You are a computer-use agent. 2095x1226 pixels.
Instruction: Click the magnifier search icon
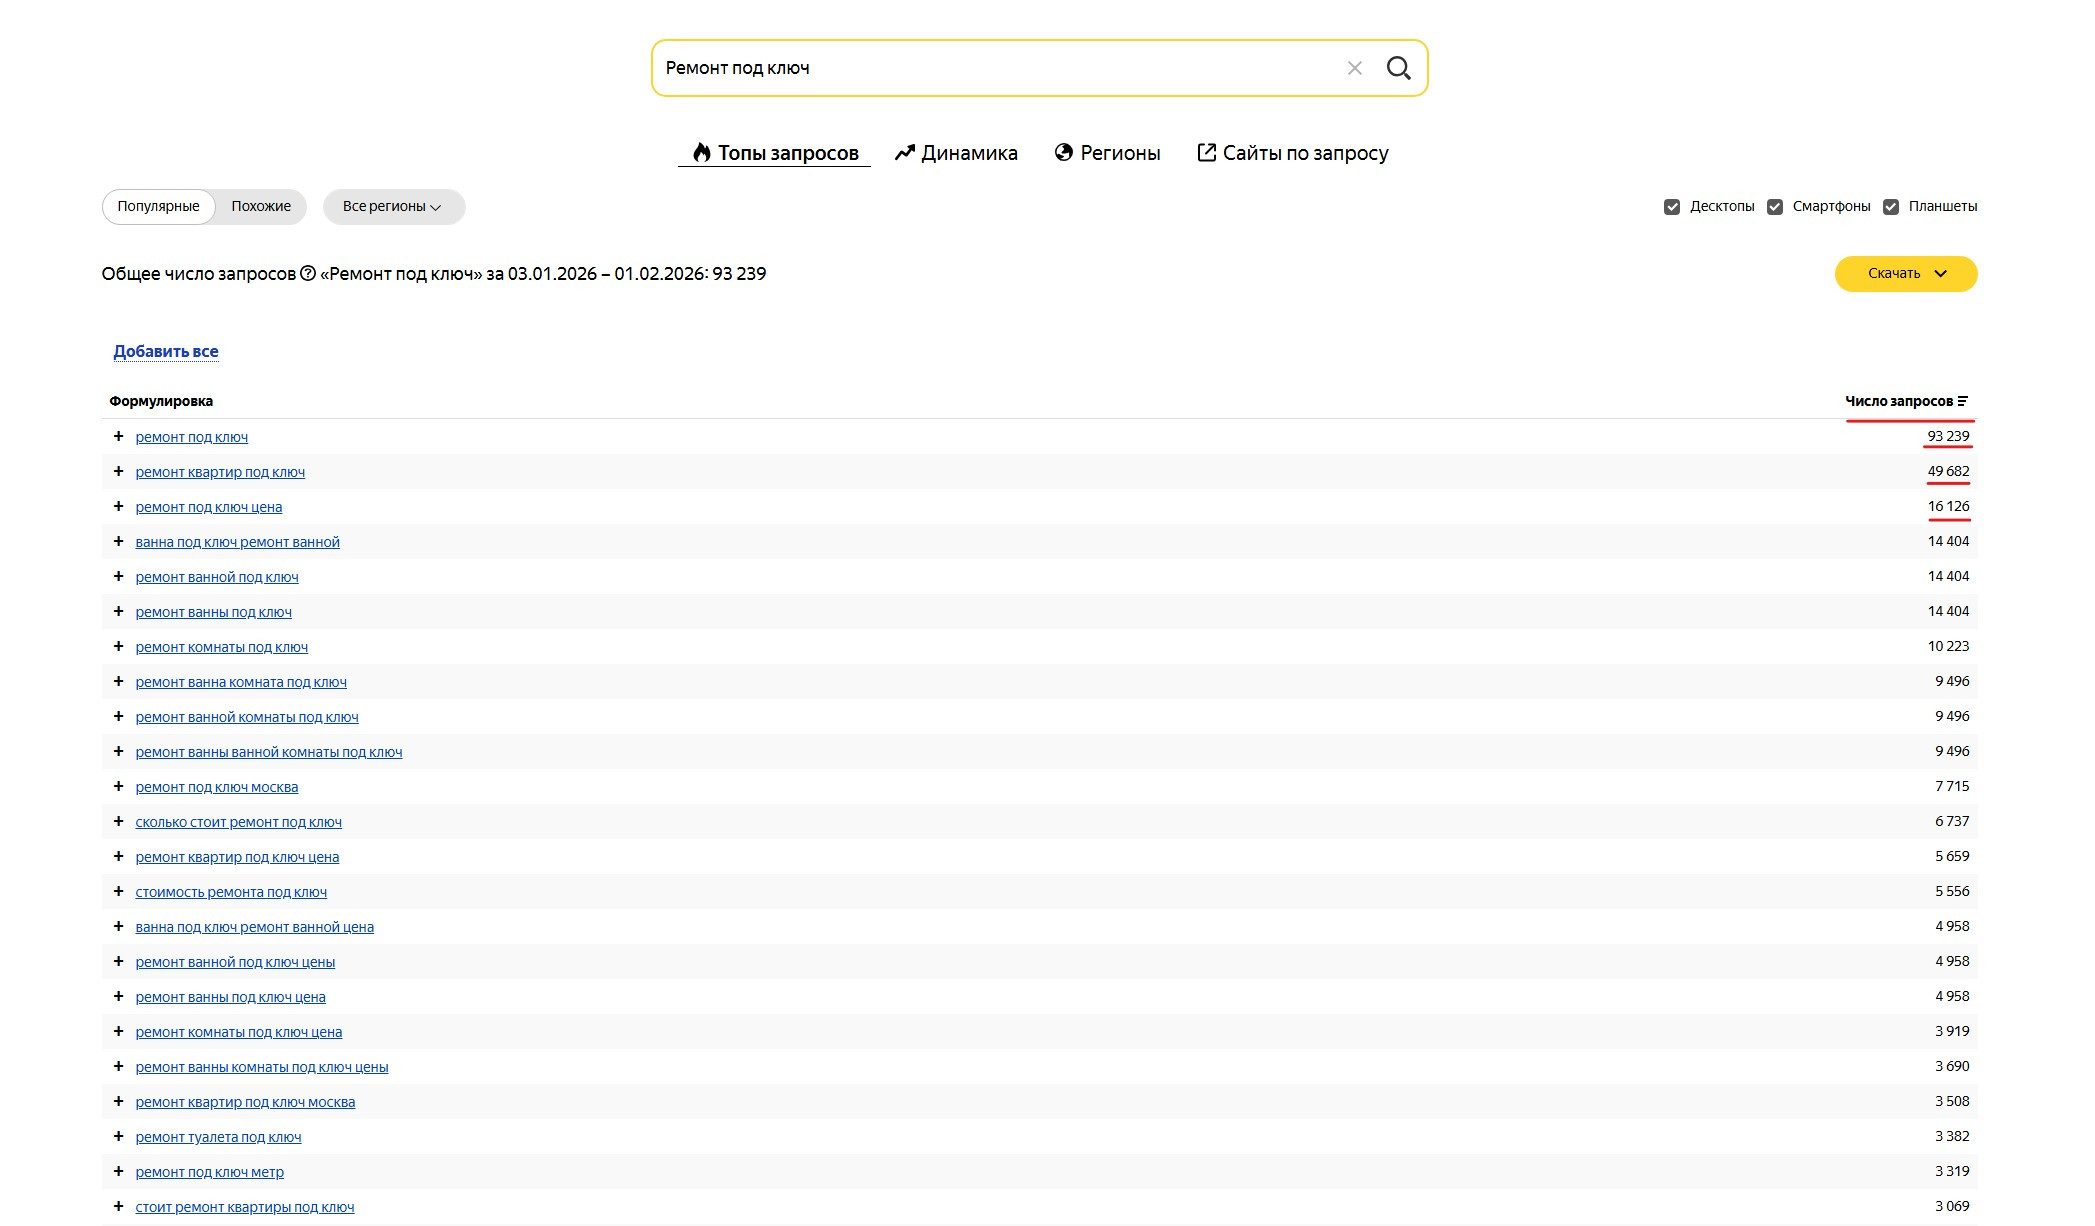1398,68
